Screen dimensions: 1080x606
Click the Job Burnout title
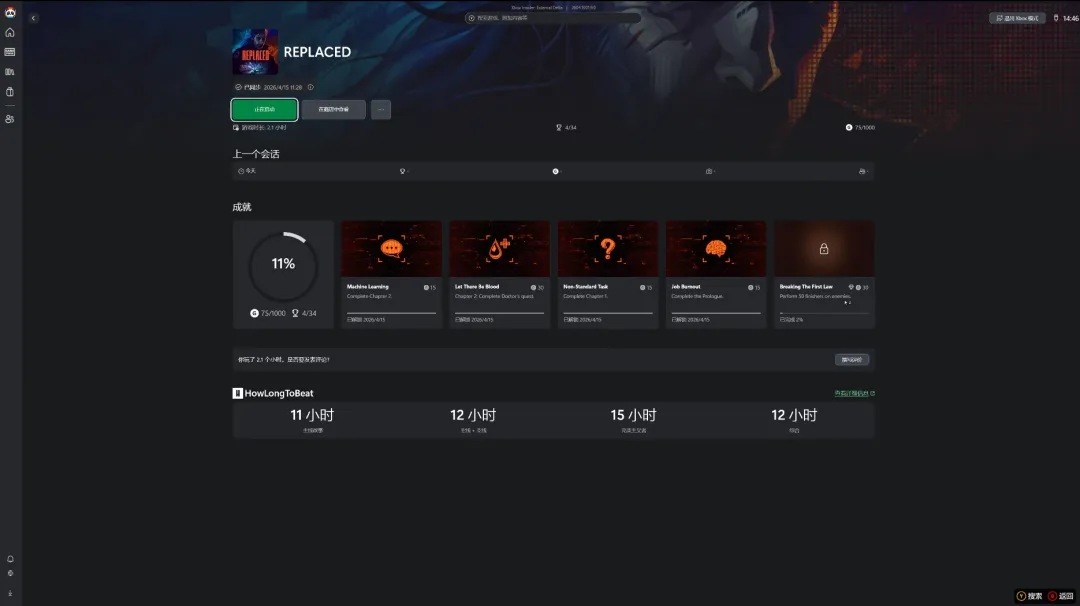click(686, 286)
